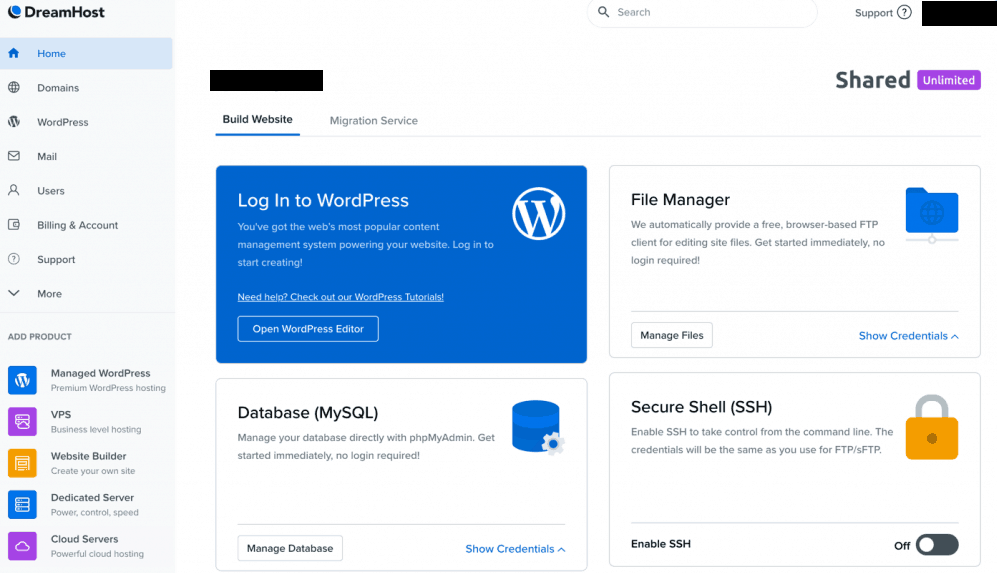Click the Open WordPress Editor button
Screen dimensions: 997x573
click(308, 329)
